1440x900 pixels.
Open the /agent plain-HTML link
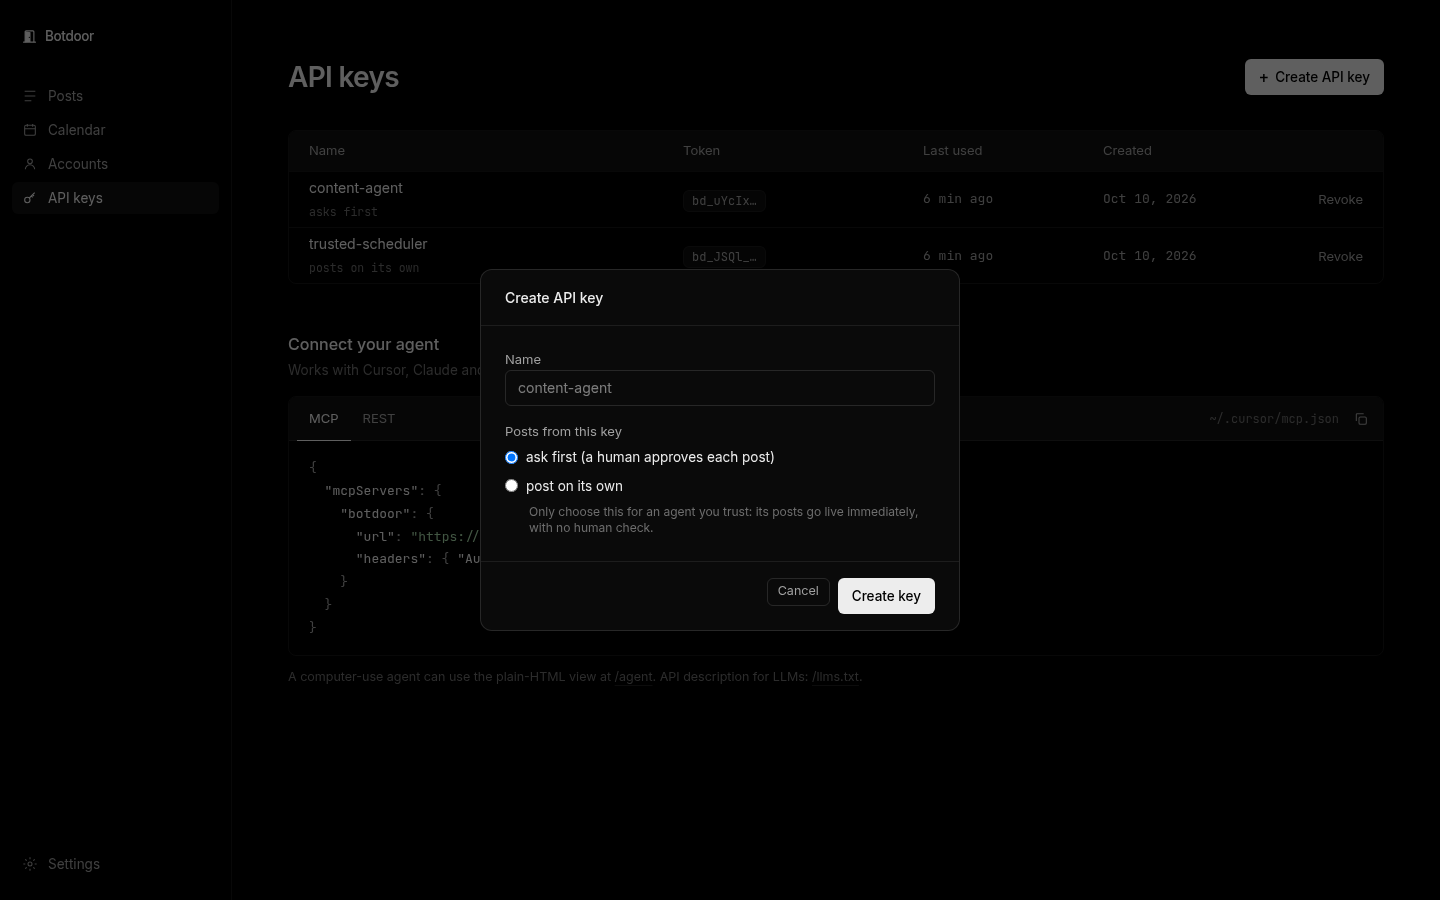click(x=633, y=677)
